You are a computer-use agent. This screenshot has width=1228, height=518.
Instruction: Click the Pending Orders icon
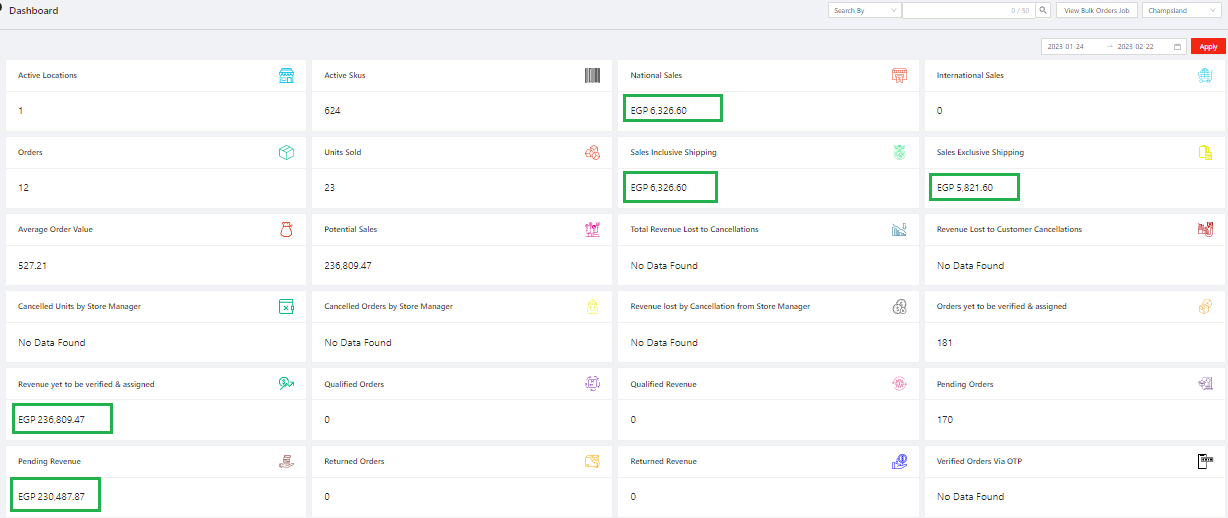[1205, 384]
